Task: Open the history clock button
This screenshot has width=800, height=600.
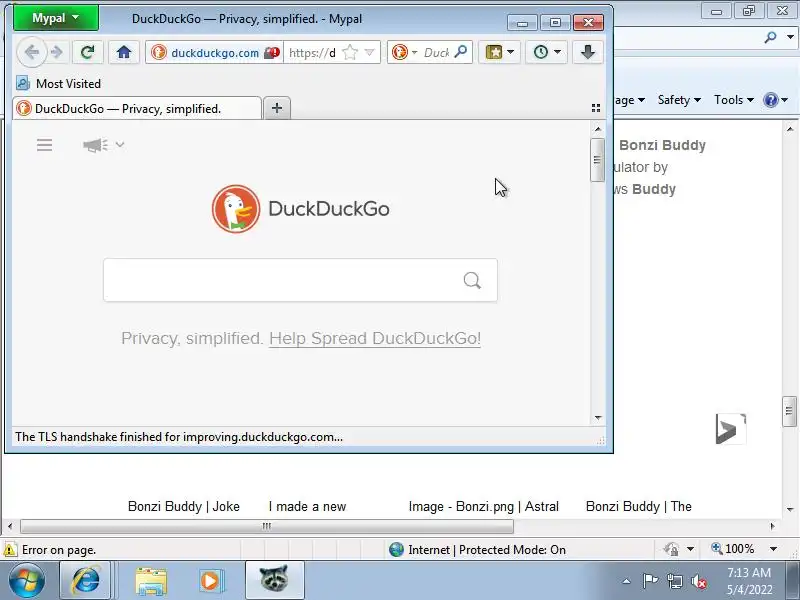Action: pos(541,52)
